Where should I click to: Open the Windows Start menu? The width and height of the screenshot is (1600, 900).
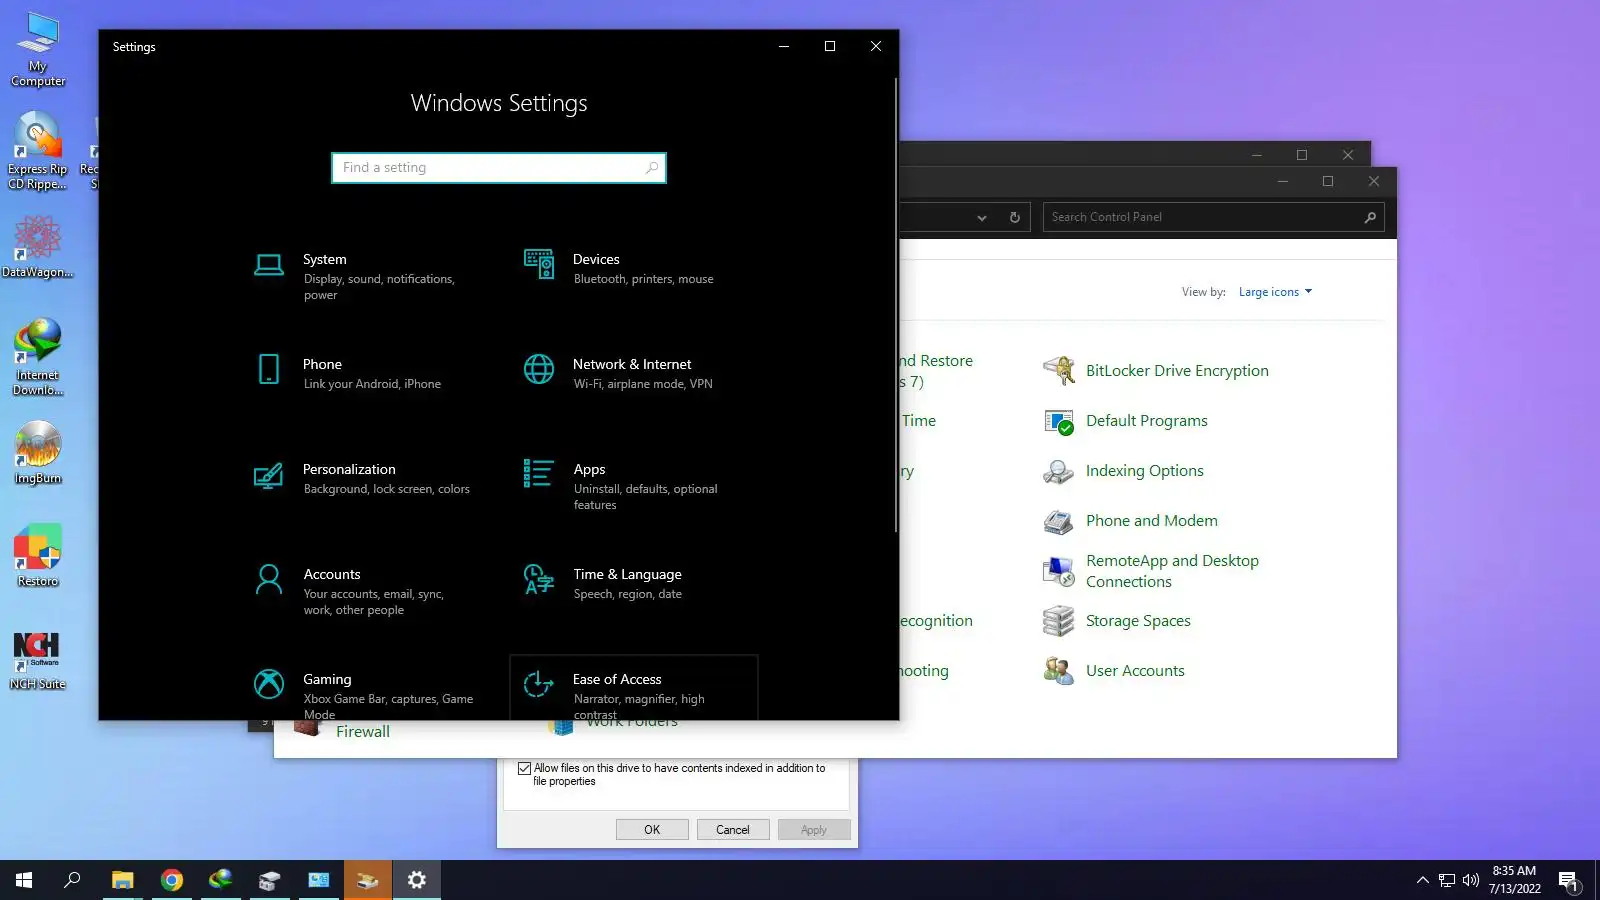[x=24, y=880]
